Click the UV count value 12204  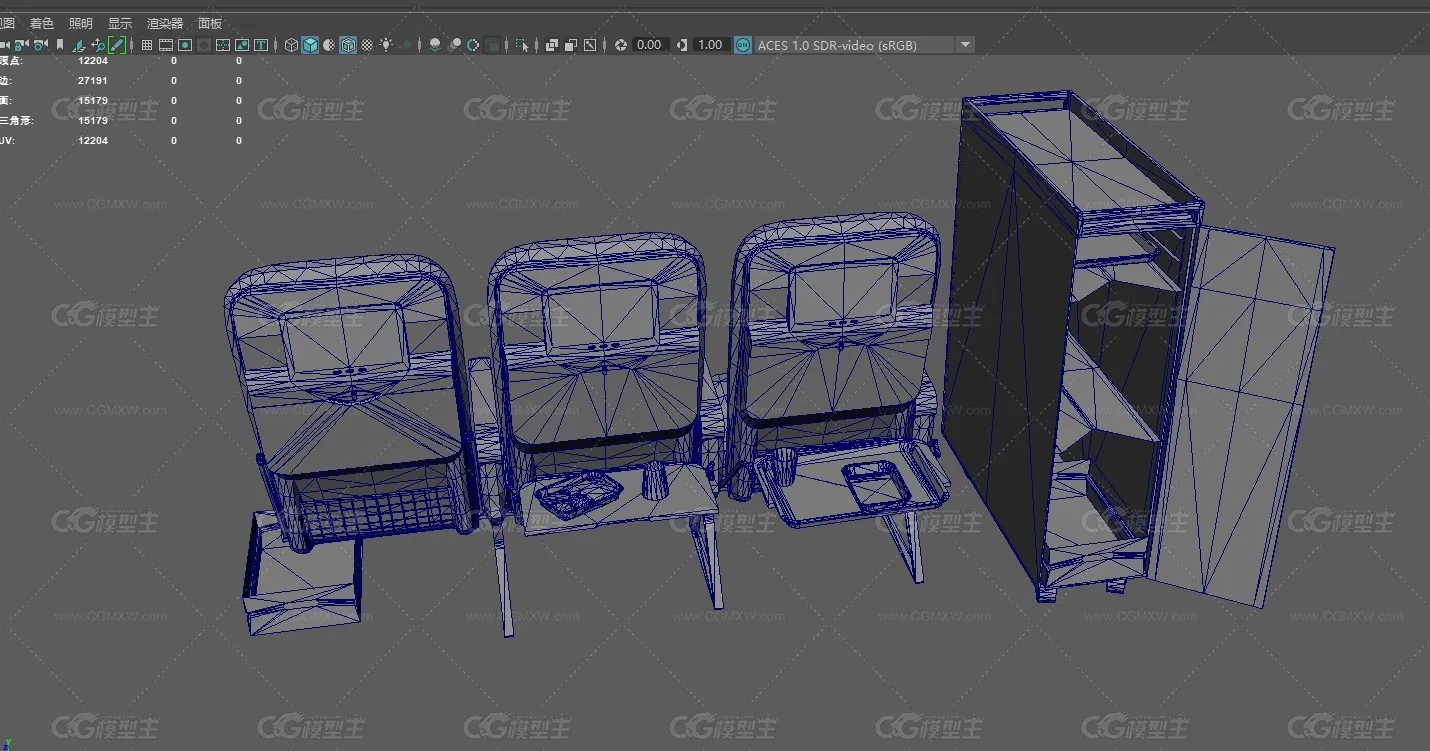(x=93, y=140)
